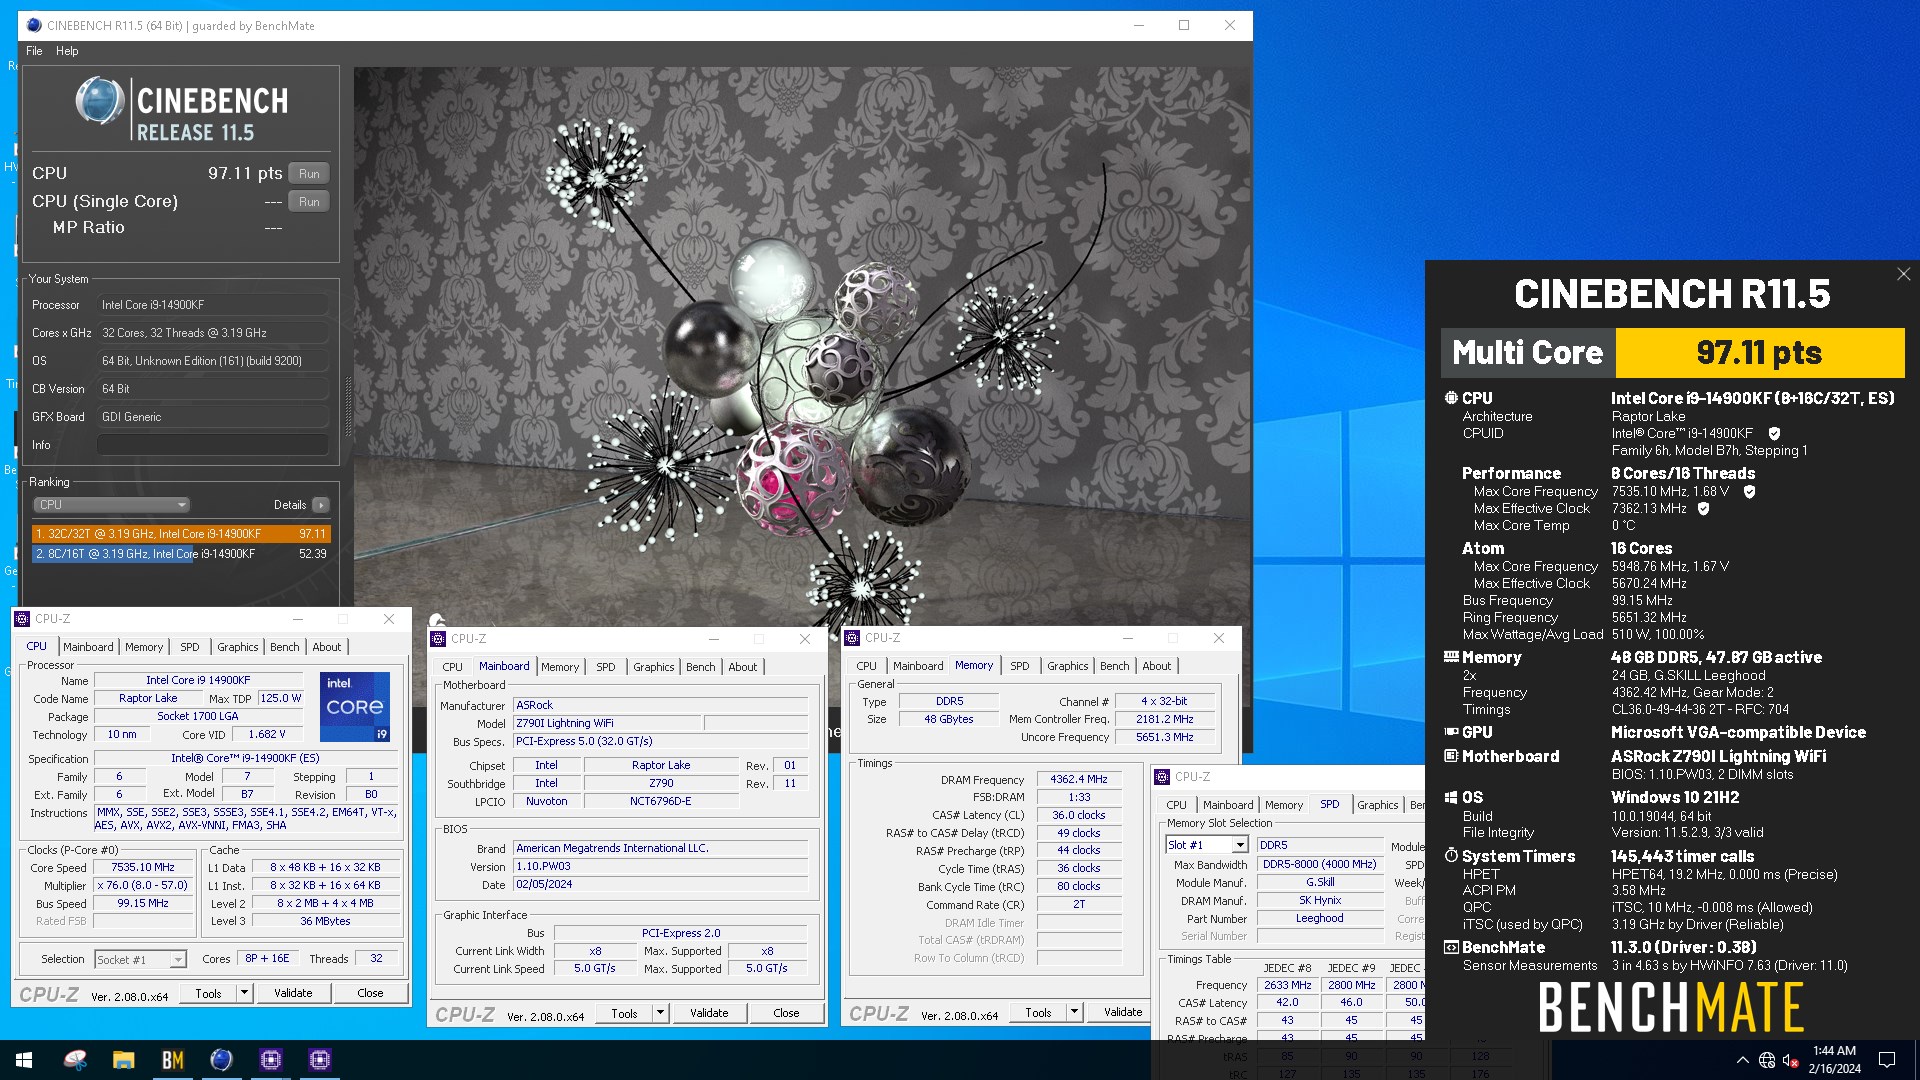Open the Slot #1 memory slot dropdown
The width and height of the screenshot is (1920, 1080).
click(1207, 845)
